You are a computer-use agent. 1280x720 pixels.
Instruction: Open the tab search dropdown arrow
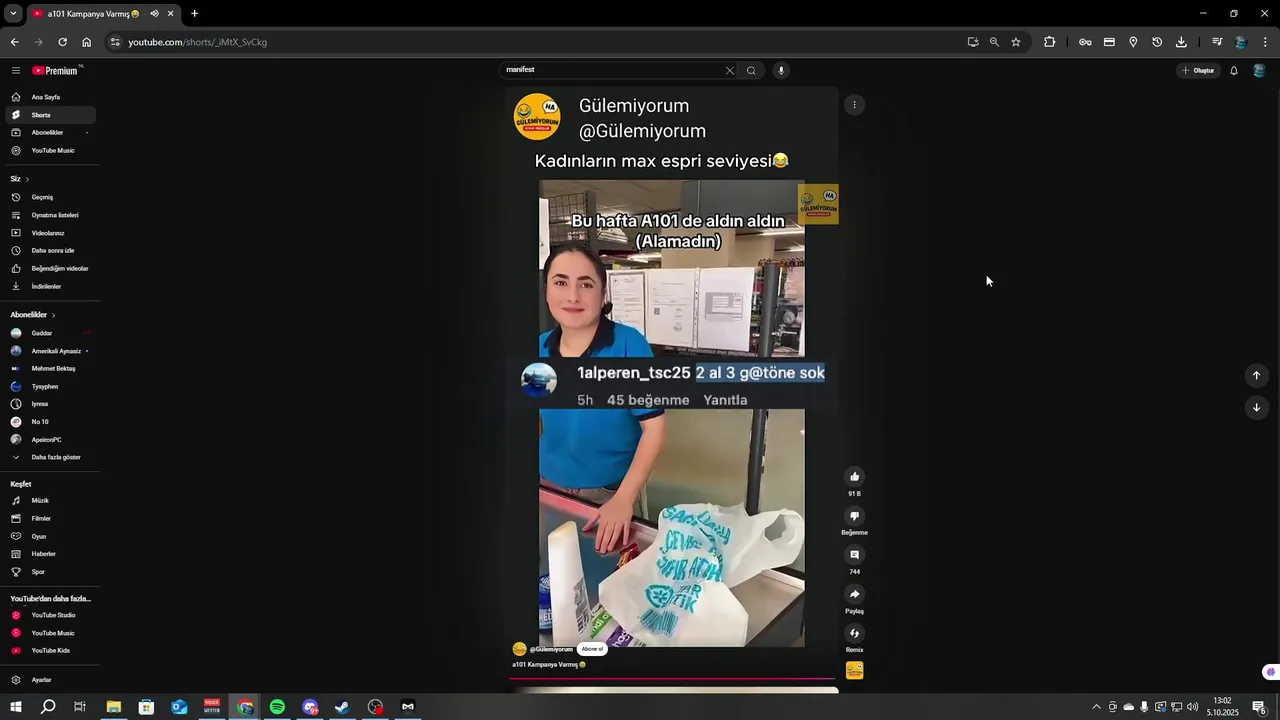click(13, 14)
